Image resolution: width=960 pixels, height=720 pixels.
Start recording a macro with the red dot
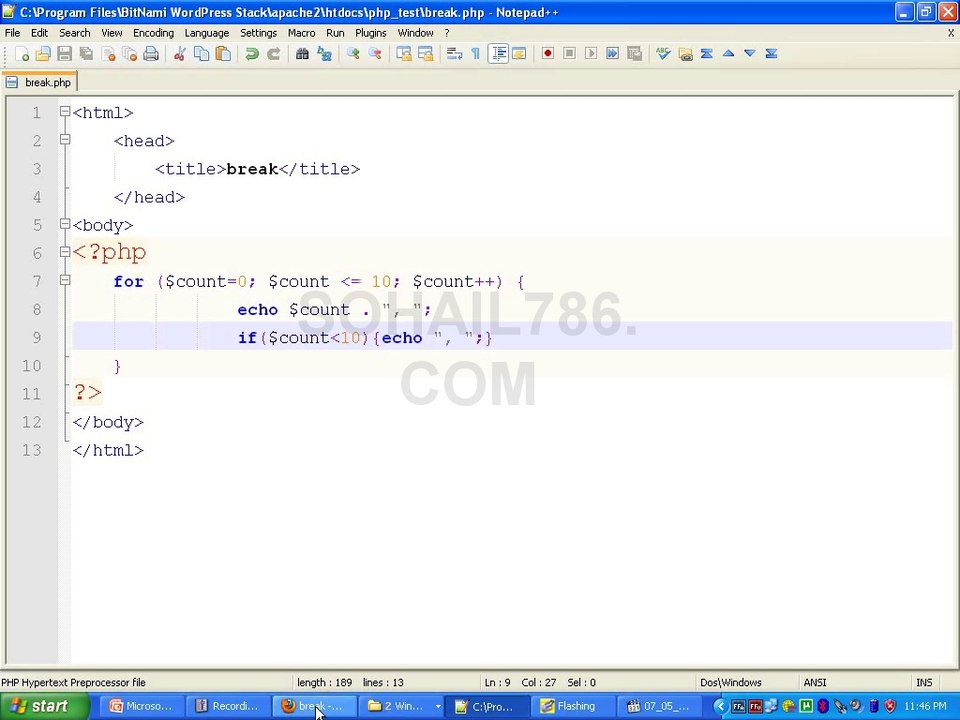click(x=548, y=54)
